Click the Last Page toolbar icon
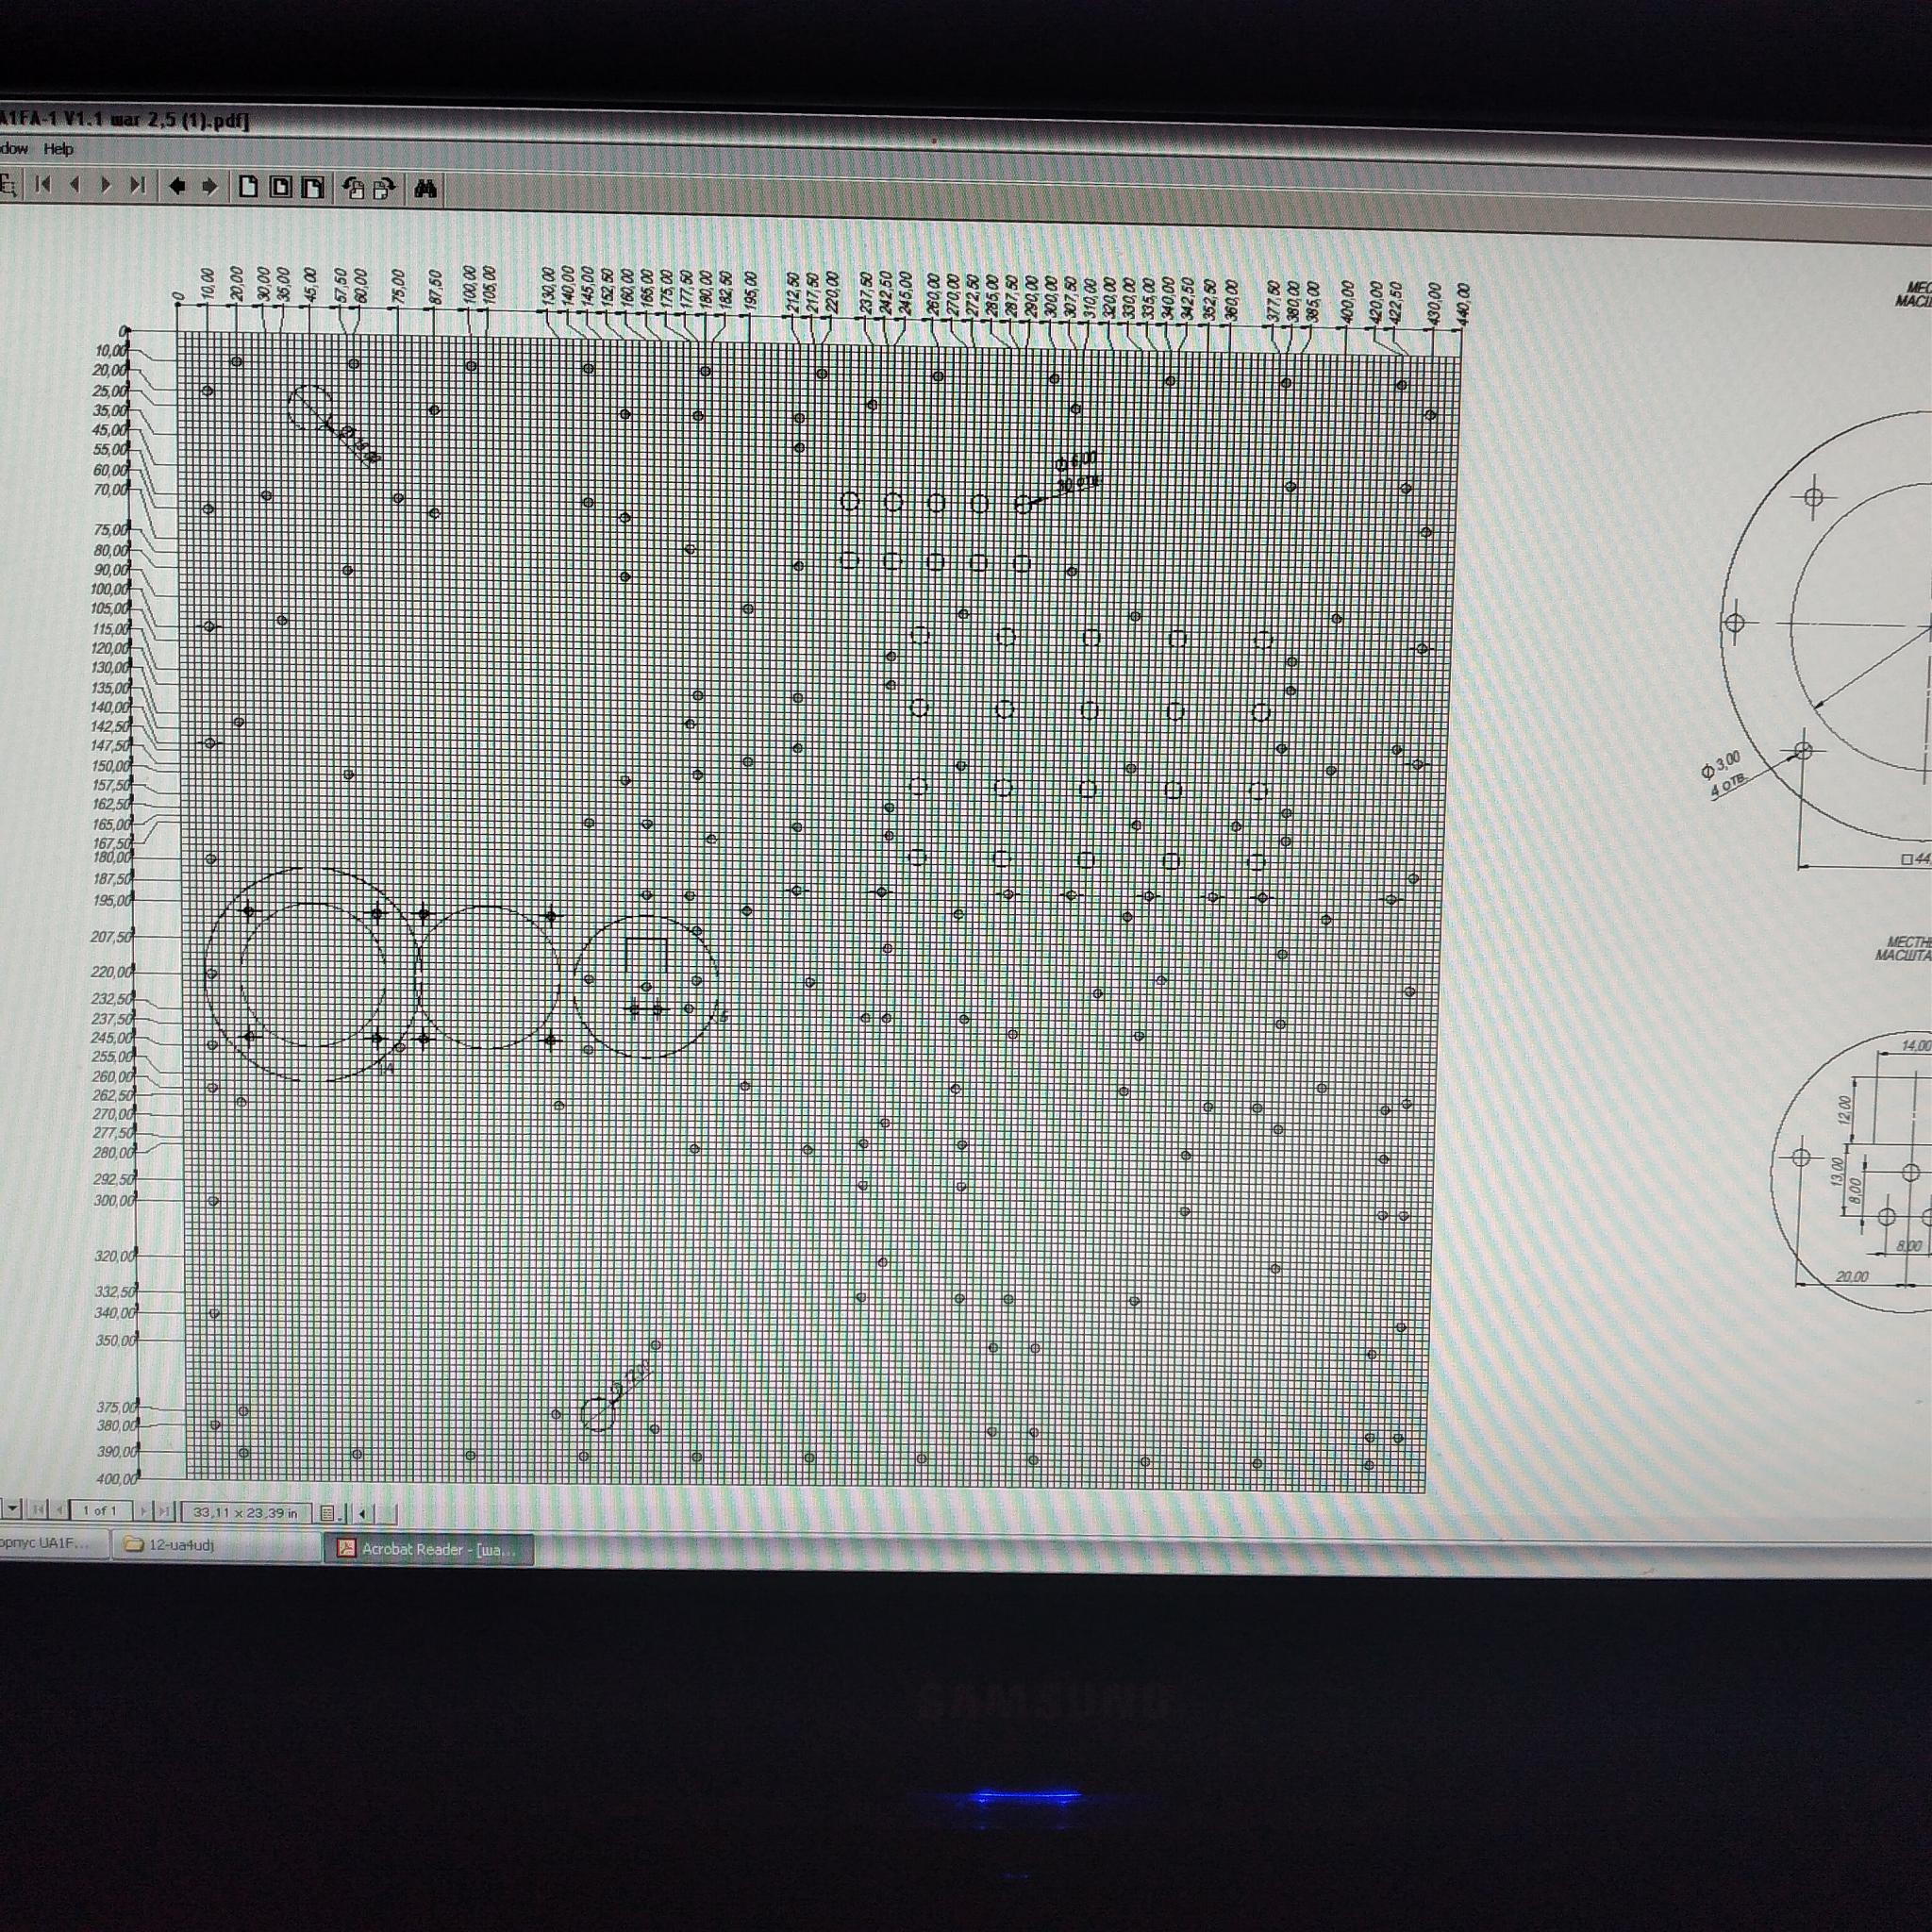1932x1932 pixels. tap(138, 185)
